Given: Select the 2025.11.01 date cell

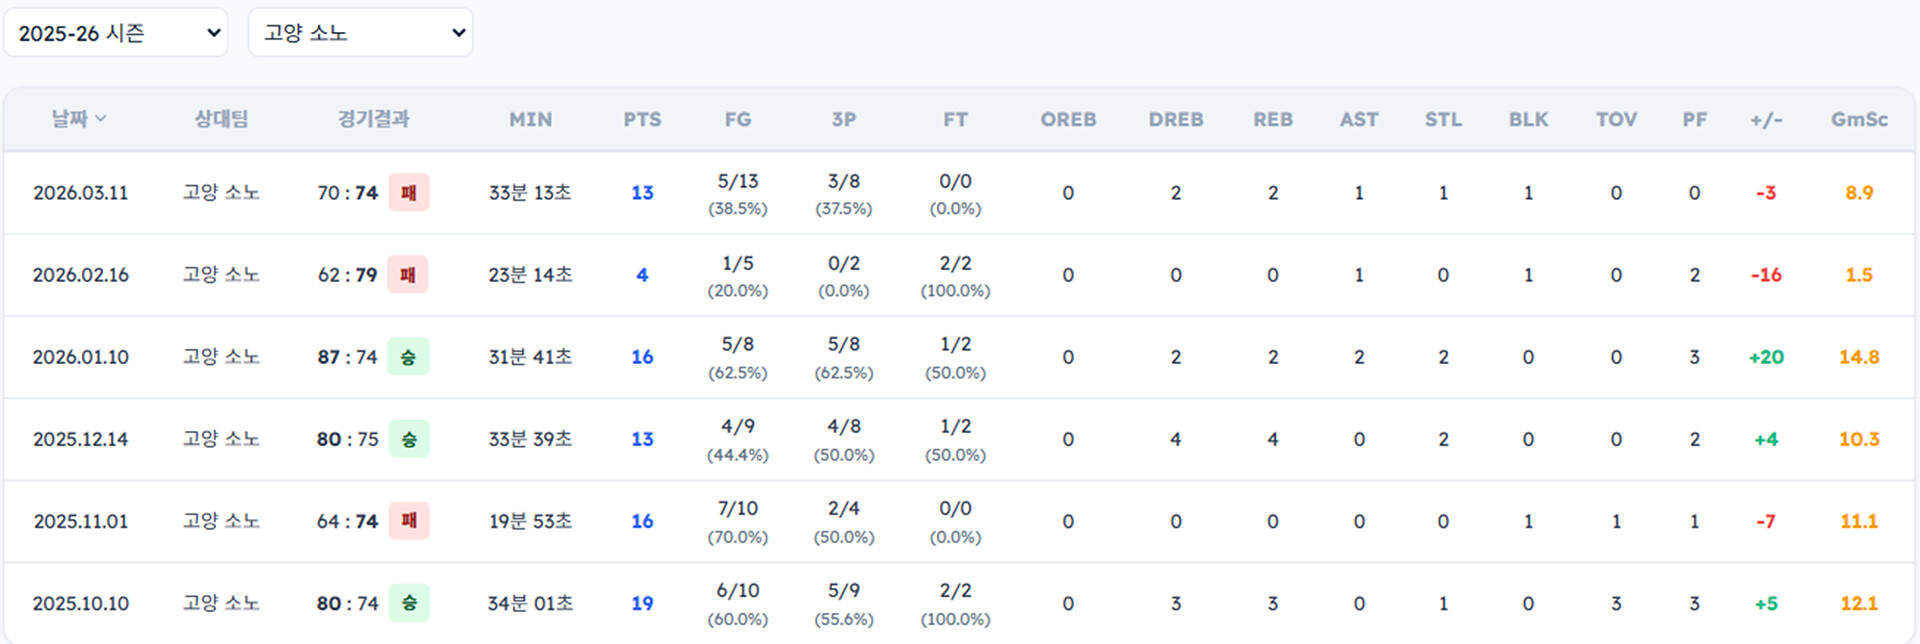Looking at the screenshot, I should click(x=81, y=521).
